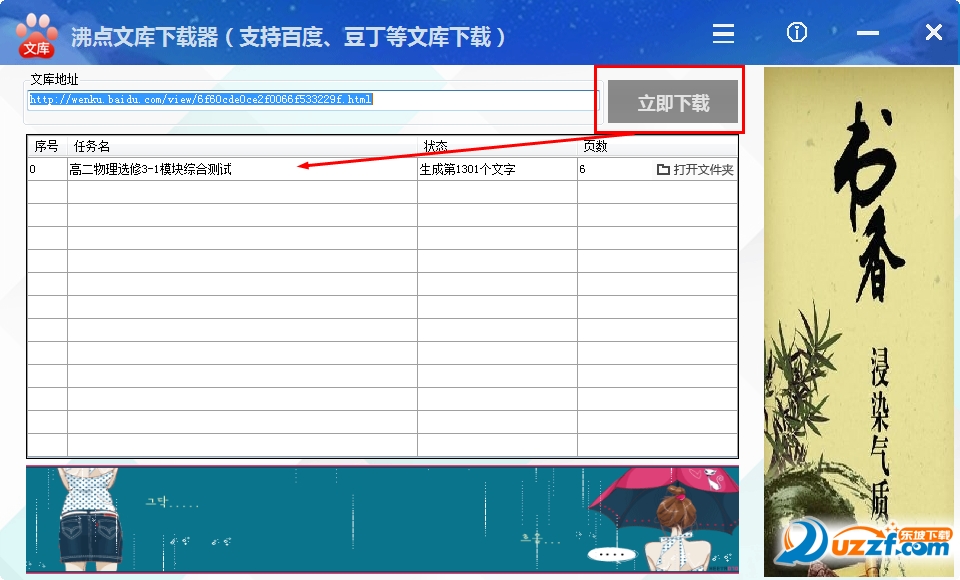Open folder via 打开文件夹 icon
Image resolution: width=960 pixels, height=580 pixels.
pyautogui.click(x=663, y=170)
